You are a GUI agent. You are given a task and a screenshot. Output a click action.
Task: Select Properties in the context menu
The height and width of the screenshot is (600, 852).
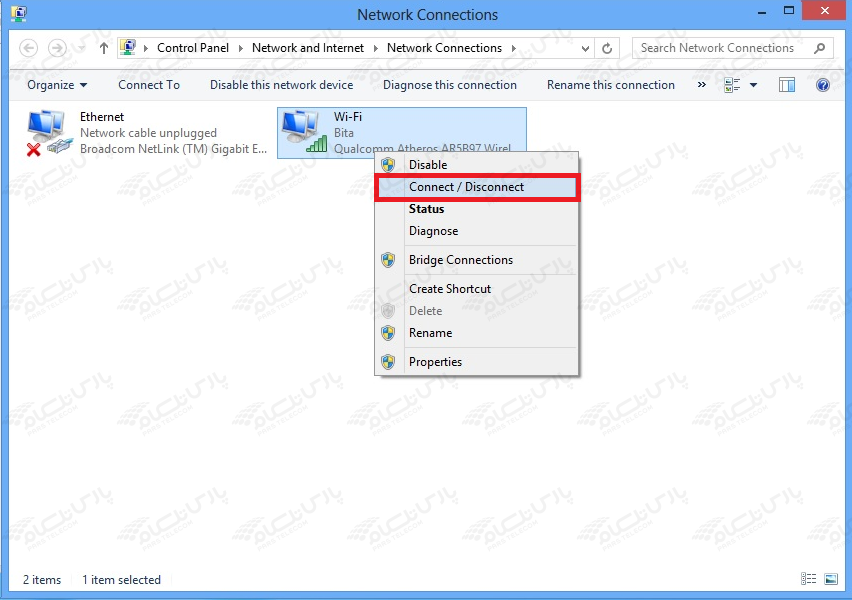(435, 362)
